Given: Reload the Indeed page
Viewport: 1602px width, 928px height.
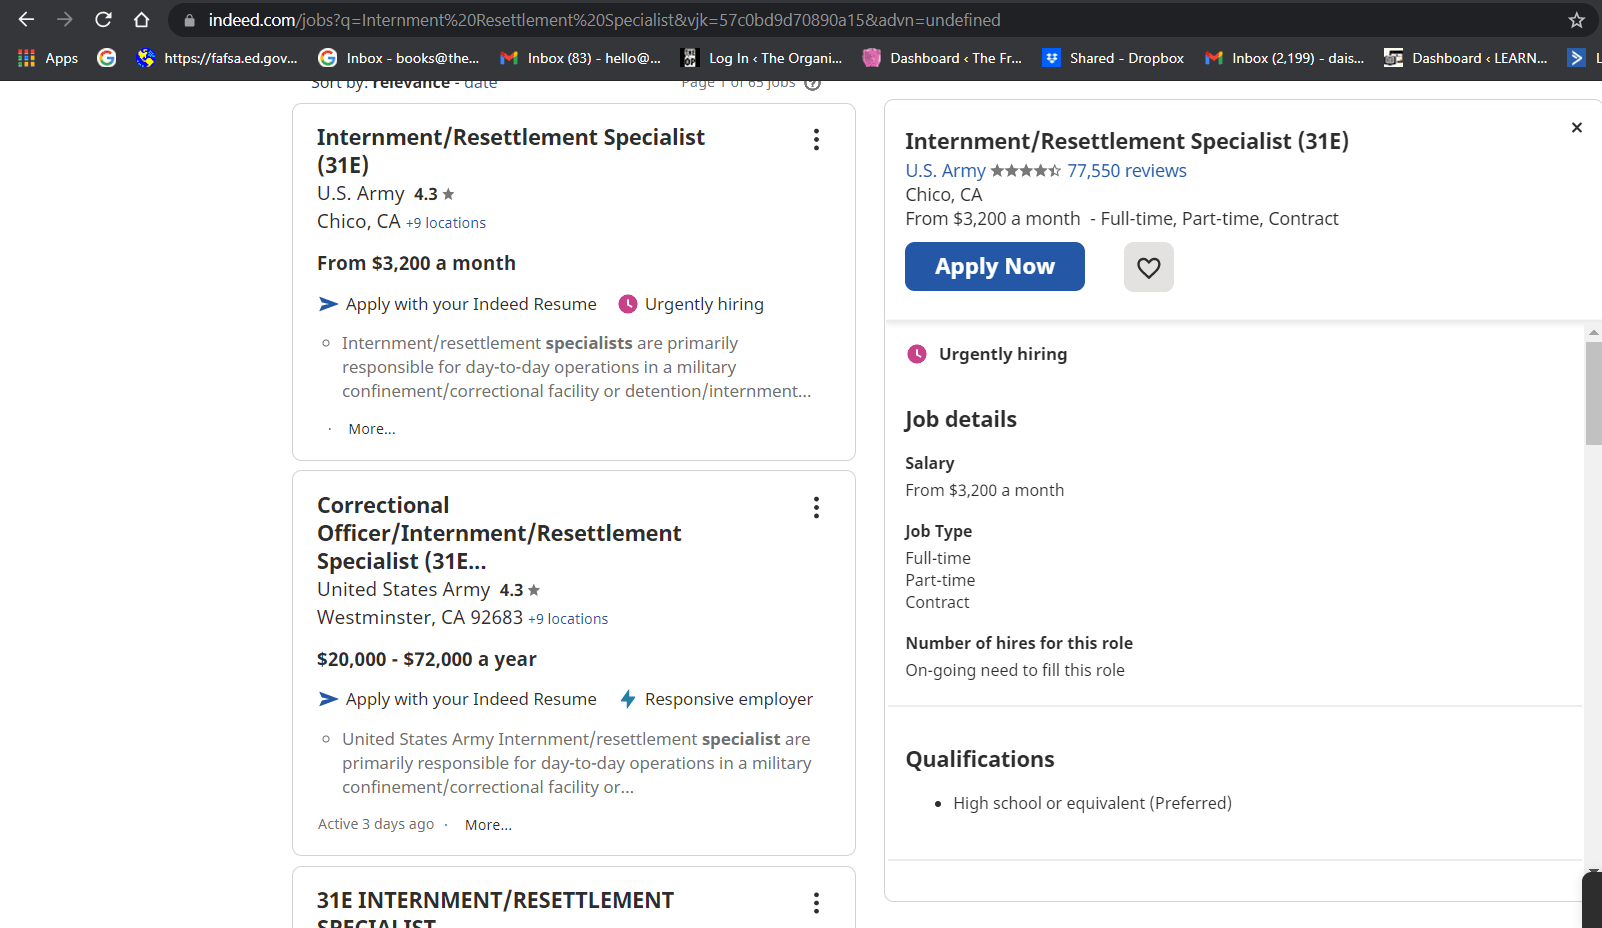Looking at the screenshot, I should tap(103, 20).
